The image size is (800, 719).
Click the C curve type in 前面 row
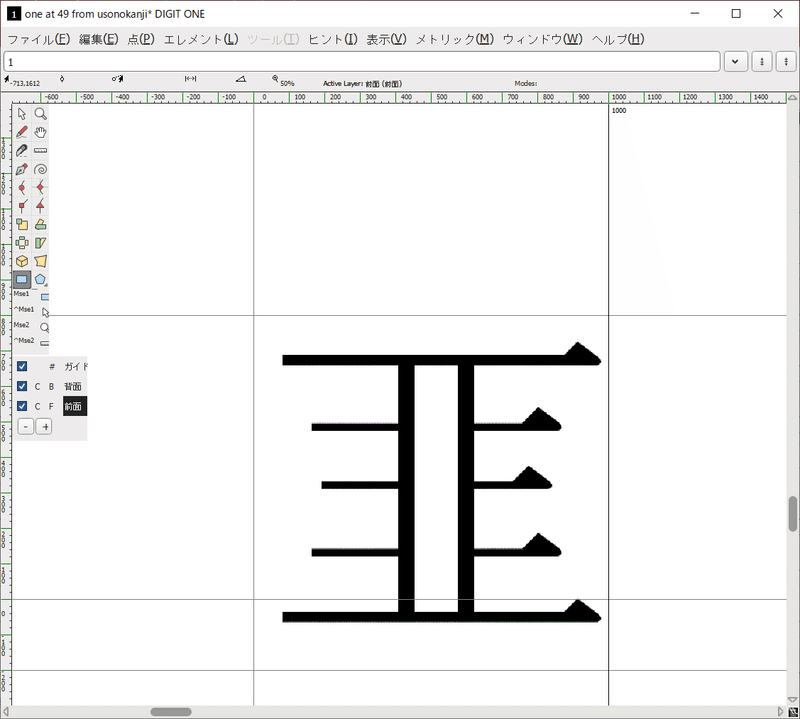37,407
